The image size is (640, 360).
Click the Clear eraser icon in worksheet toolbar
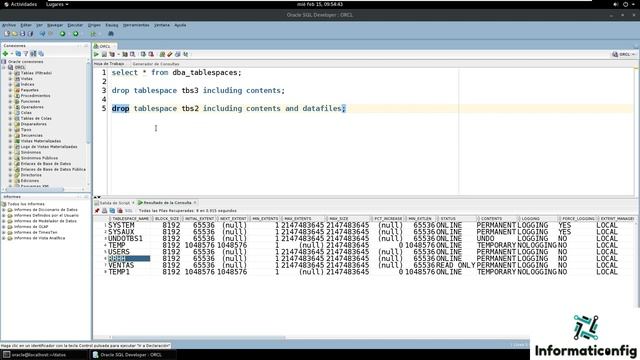click(x=170, y=54)
